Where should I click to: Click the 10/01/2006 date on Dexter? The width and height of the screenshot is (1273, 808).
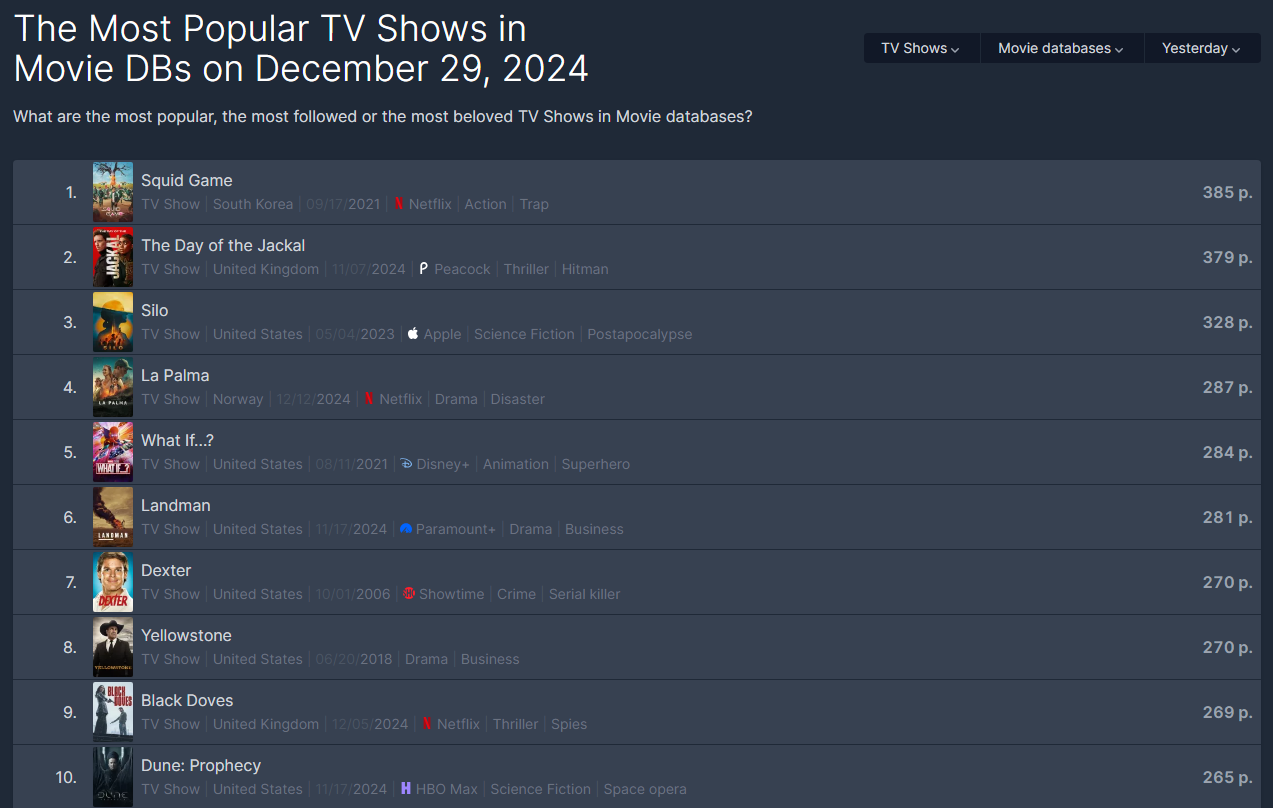click(x=353, y=594)
